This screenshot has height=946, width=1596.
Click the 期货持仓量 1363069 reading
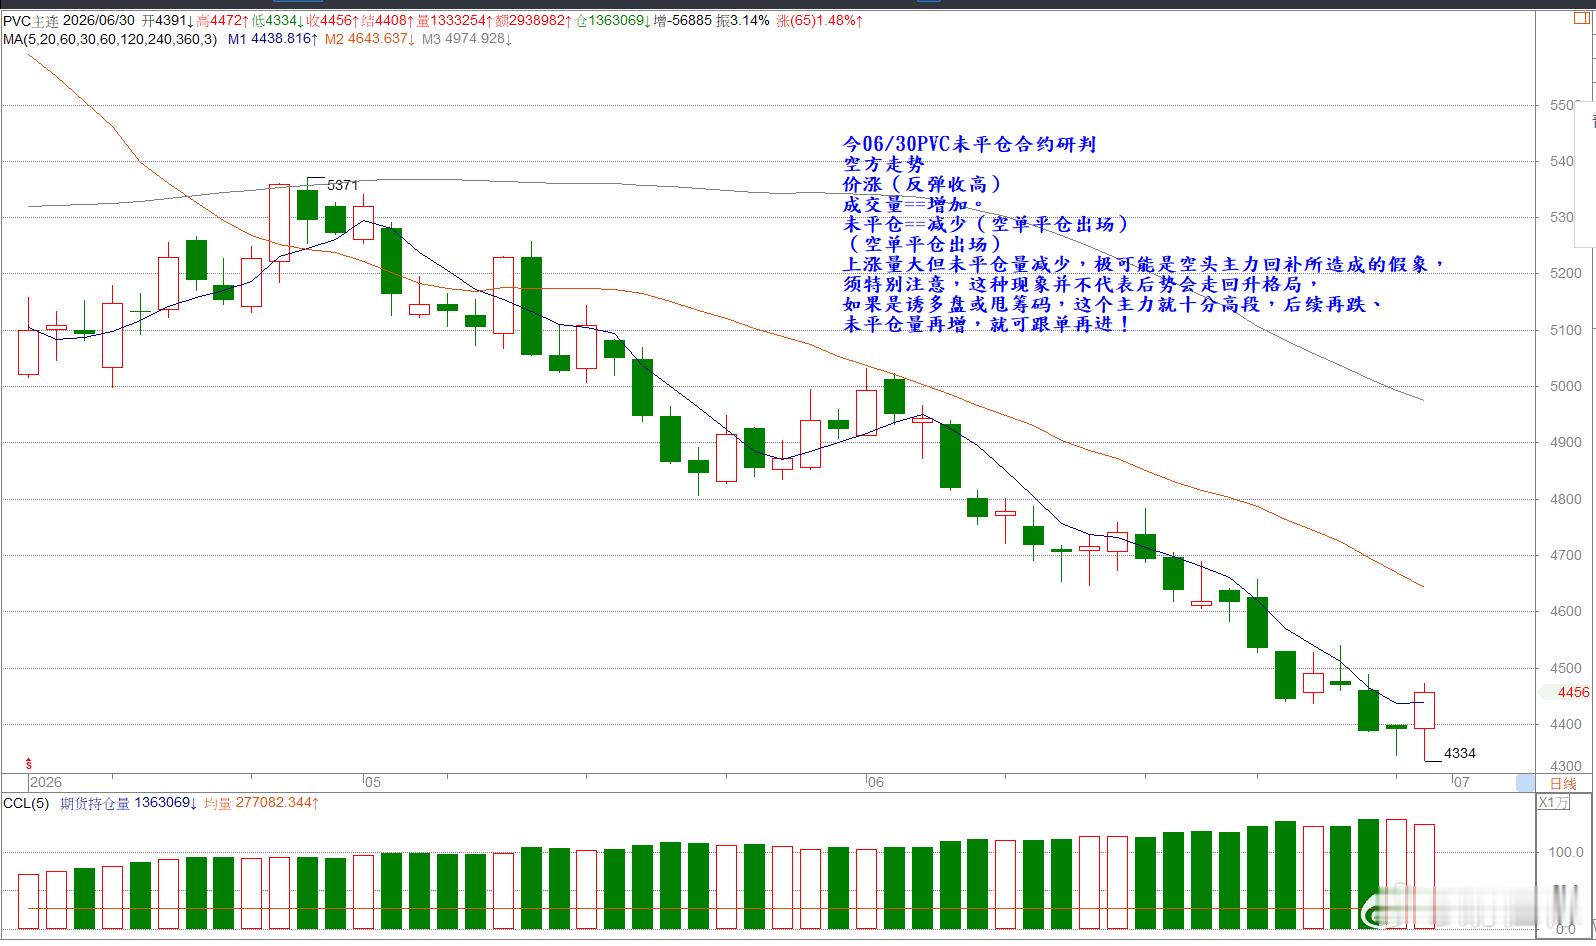click(129, 803)
